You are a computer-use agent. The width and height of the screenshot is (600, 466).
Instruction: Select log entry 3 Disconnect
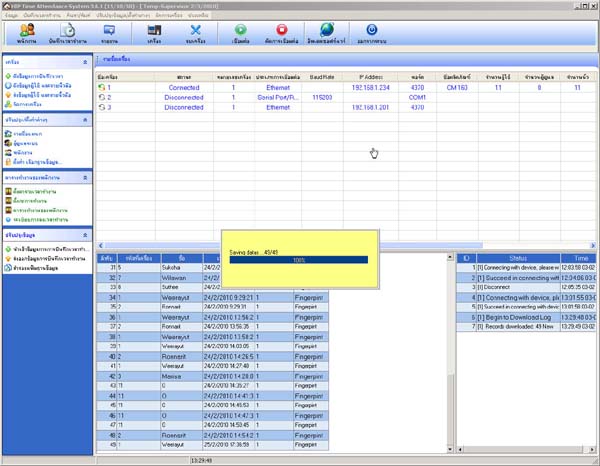[526, 287]
